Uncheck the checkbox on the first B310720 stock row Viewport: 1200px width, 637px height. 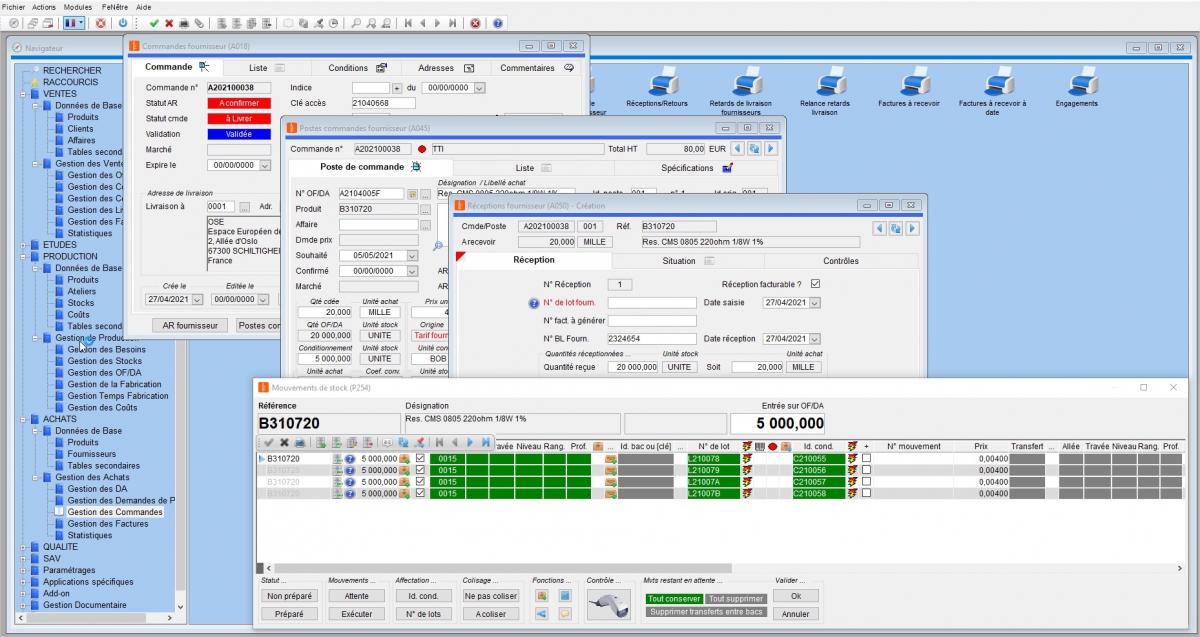click(420, 458)
